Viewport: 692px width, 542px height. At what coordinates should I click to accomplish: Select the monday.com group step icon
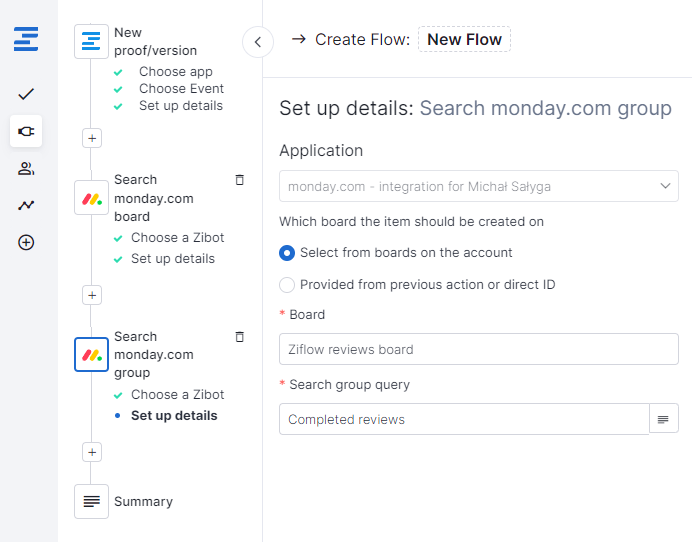coord(92,354)
